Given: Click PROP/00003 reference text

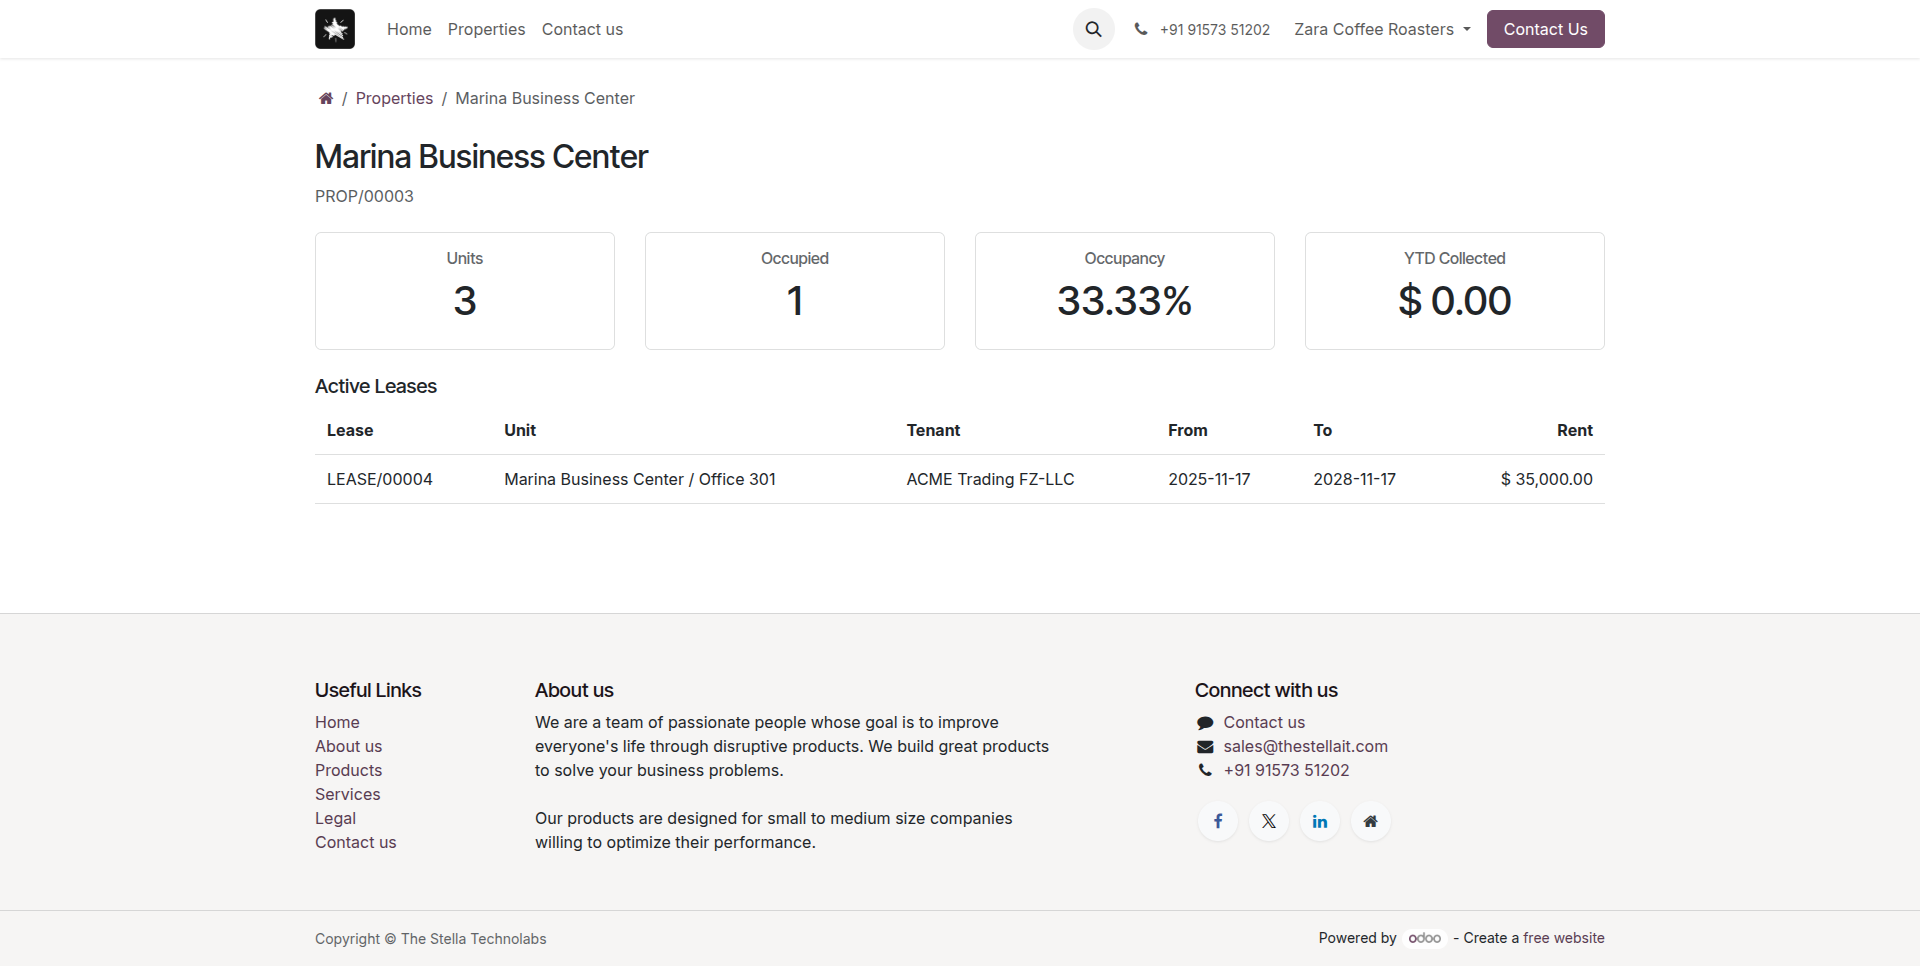Looking at the screenshot, I should coord(364,196).
